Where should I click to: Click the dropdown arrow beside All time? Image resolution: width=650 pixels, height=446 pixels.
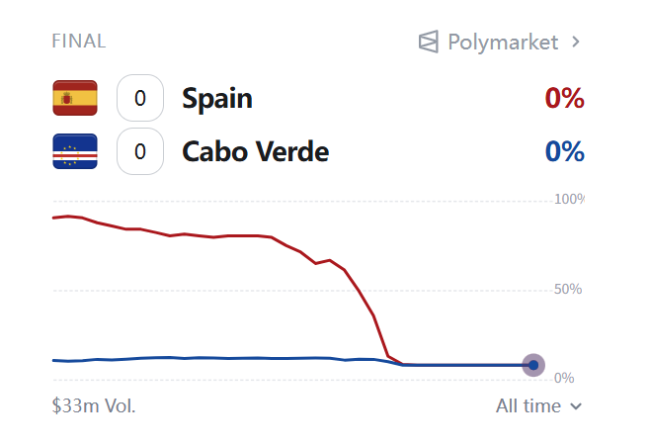(576, 407)
